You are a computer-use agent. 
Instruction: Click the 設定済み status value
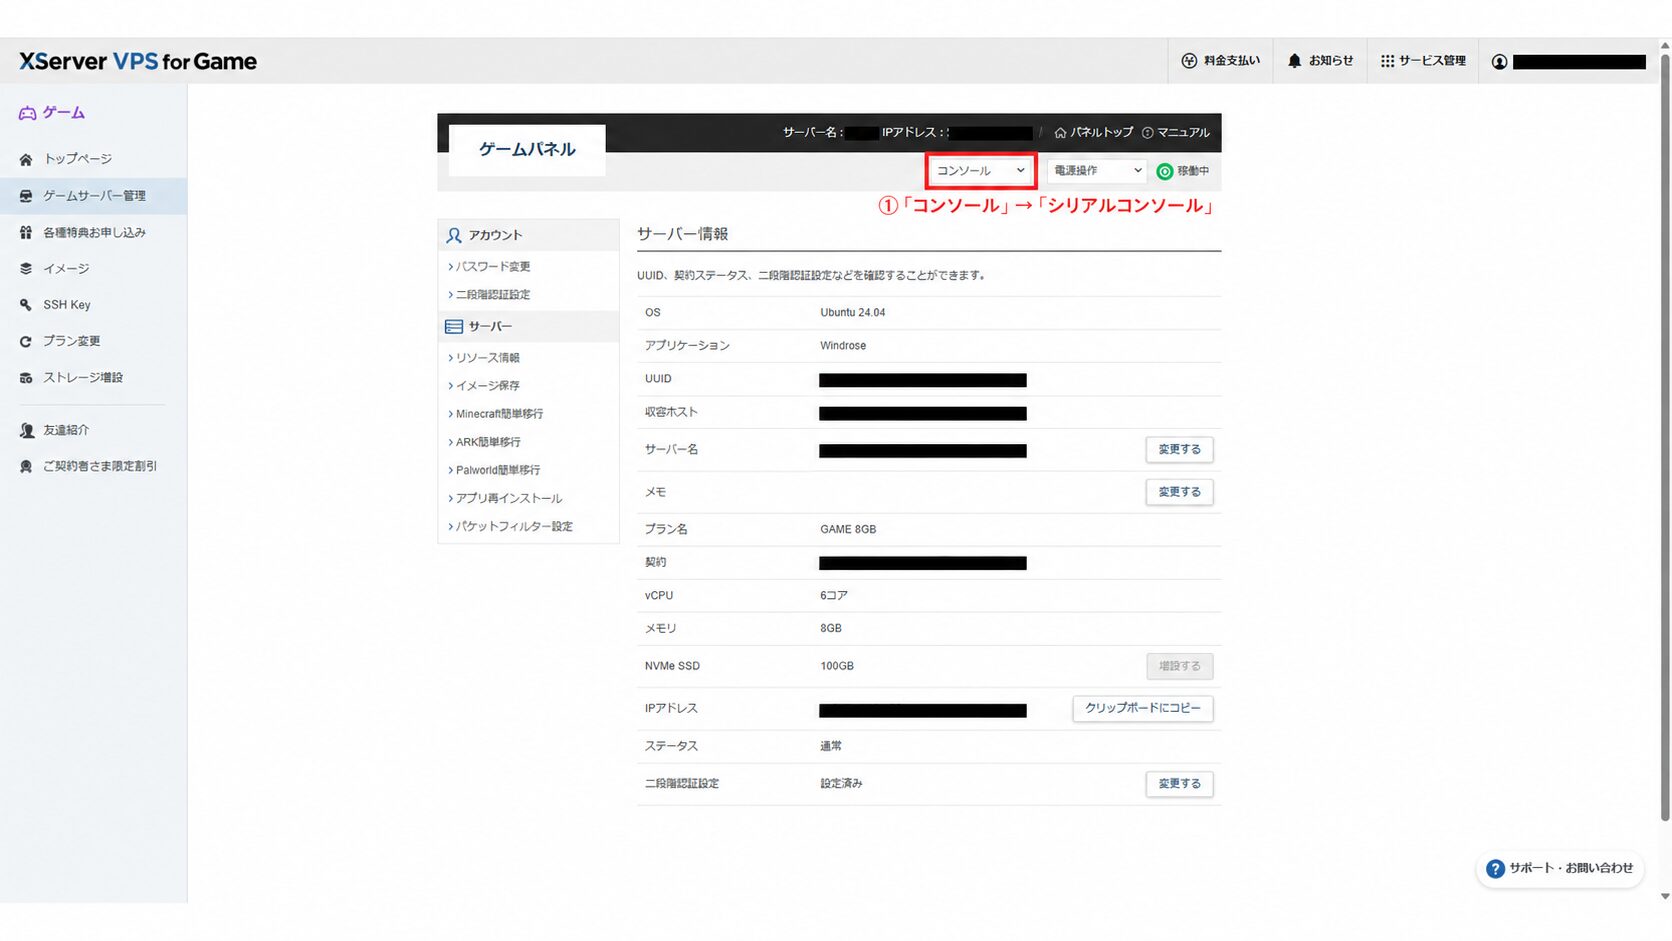point(841,784)
